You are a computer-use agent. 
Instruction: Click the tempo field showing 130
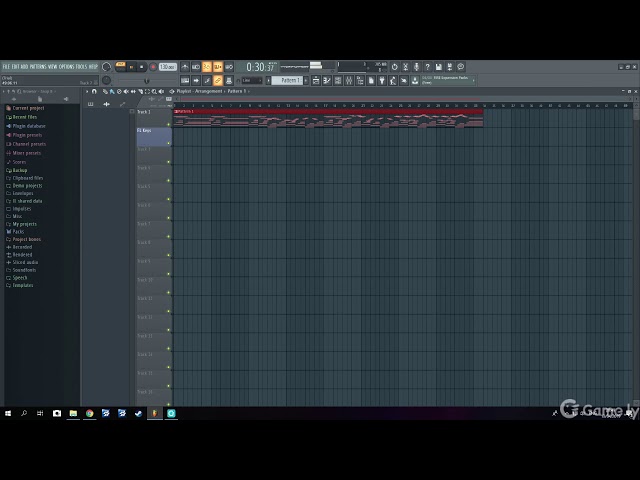point(167,67)
